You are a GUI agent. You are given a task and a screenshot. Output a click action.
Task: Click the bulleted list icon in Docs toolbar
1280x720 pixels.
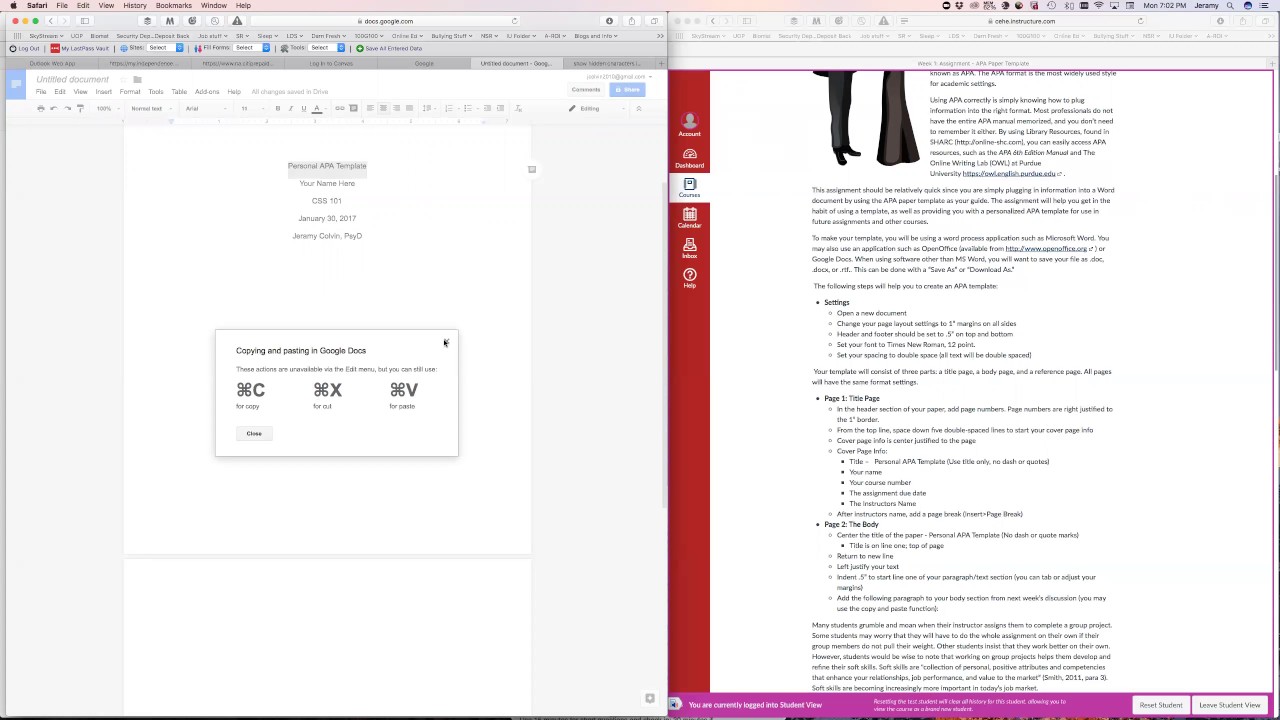click(468, 108)
